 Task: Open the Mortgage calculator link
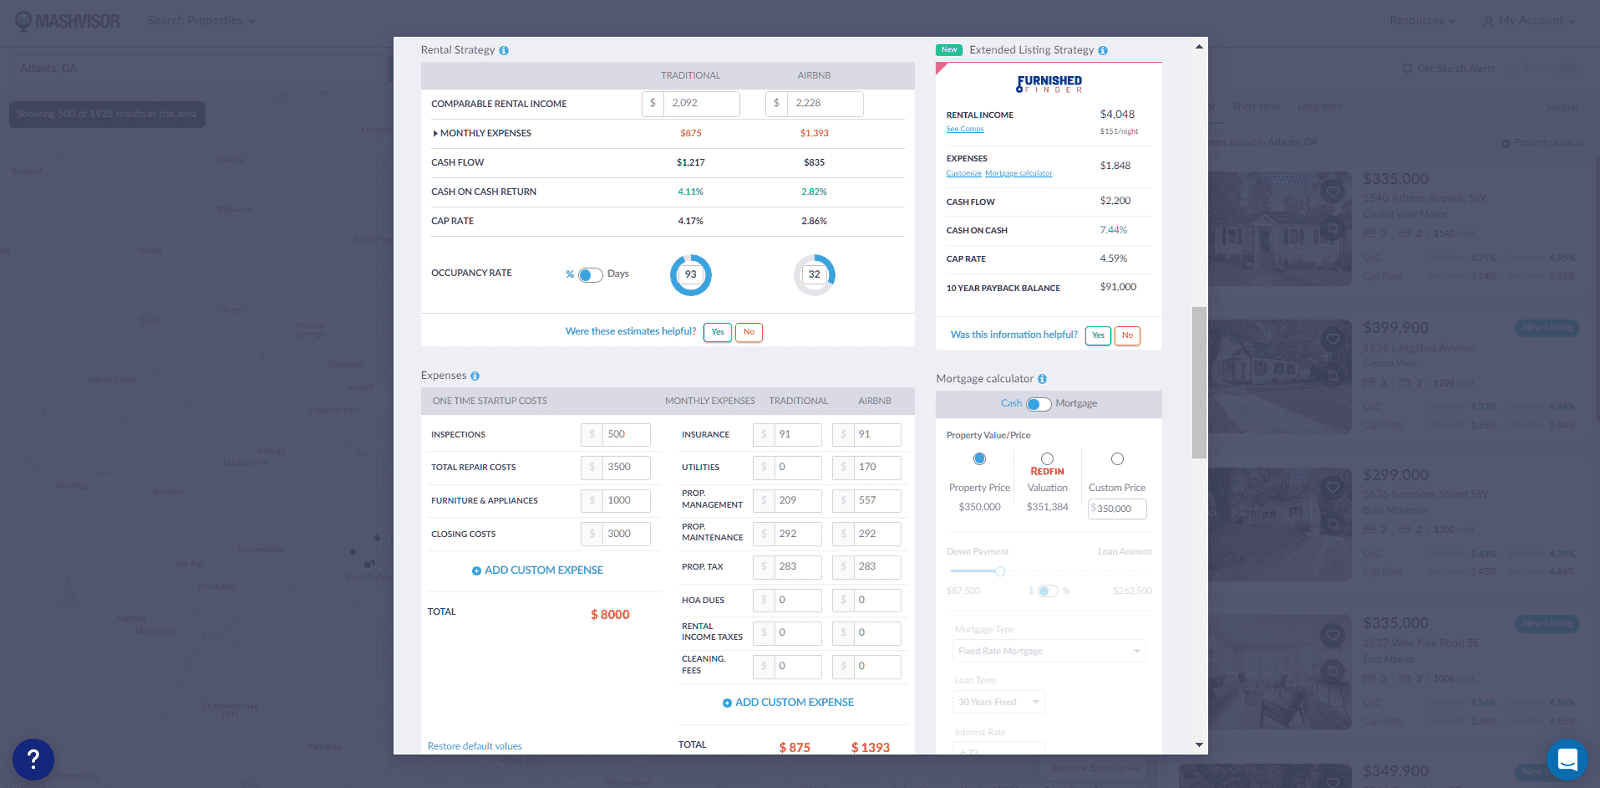tap(1018, 173)
